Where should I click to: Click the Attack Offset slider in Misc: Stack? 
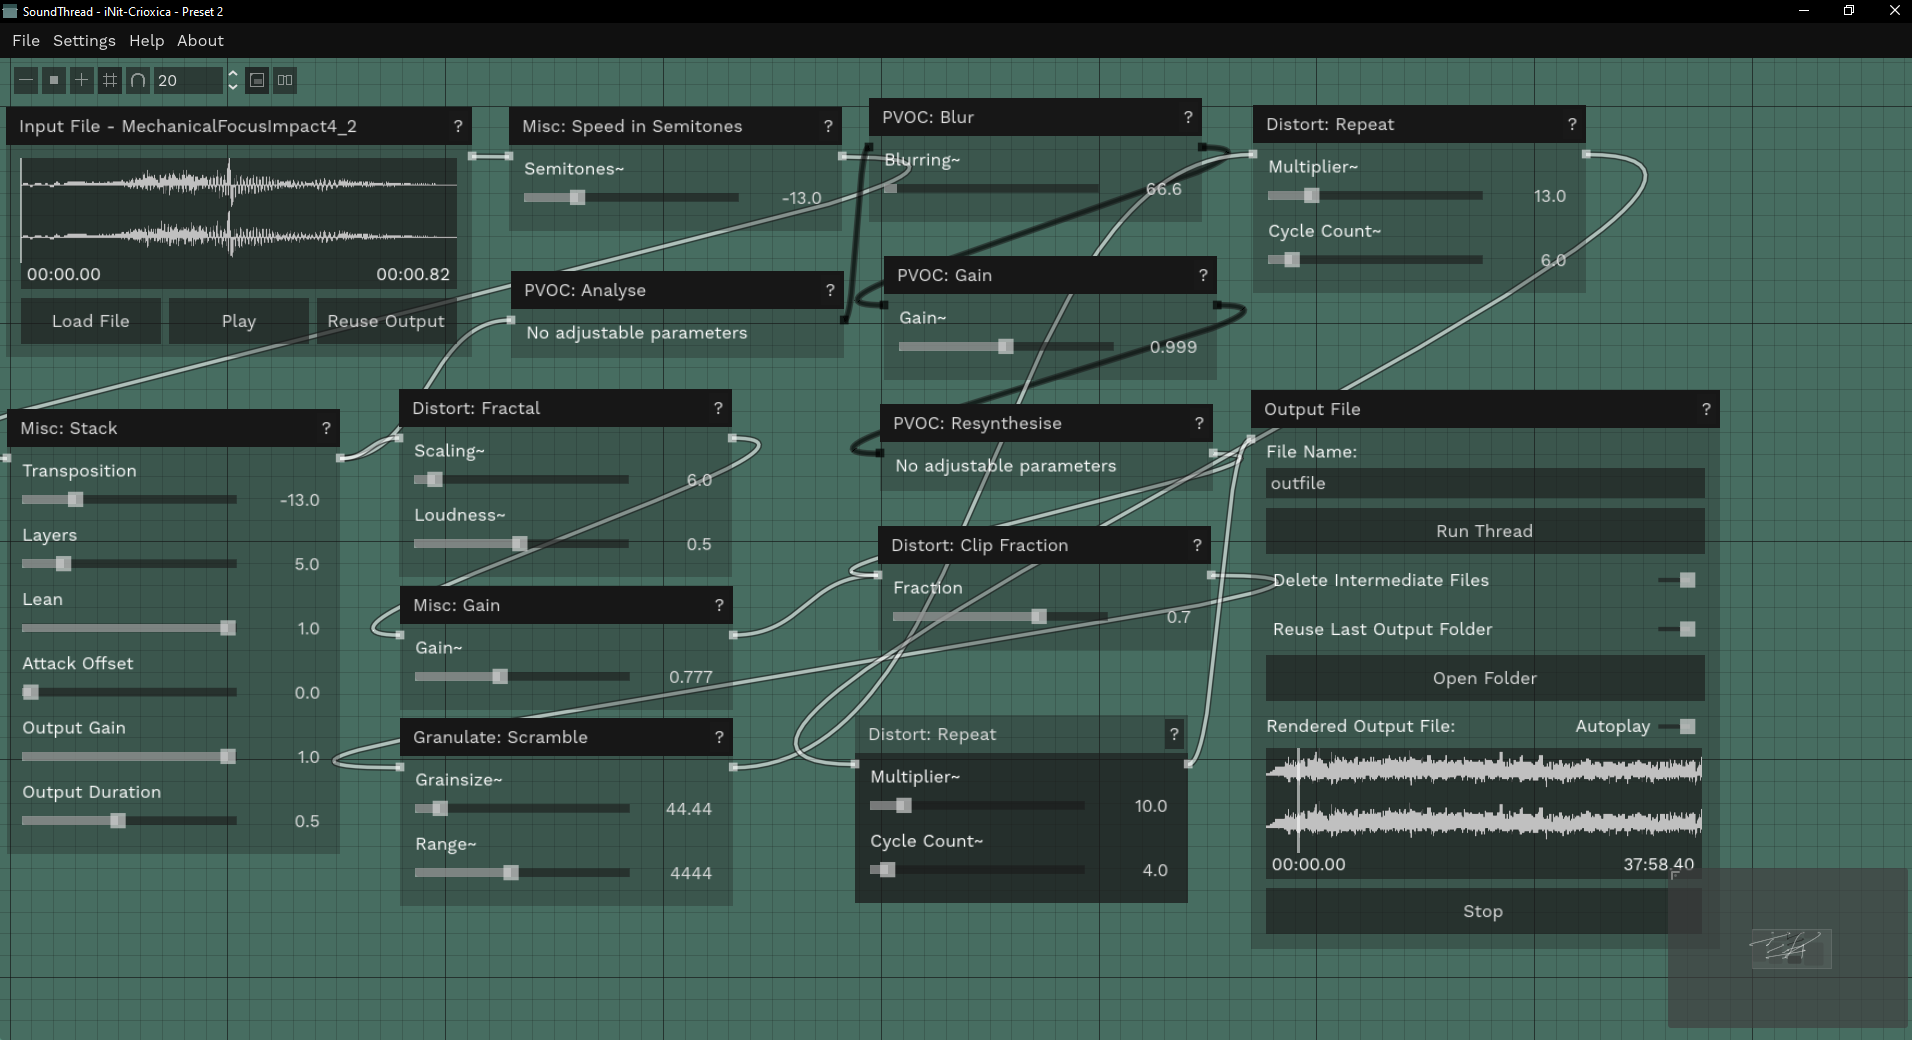pos(129,692)
